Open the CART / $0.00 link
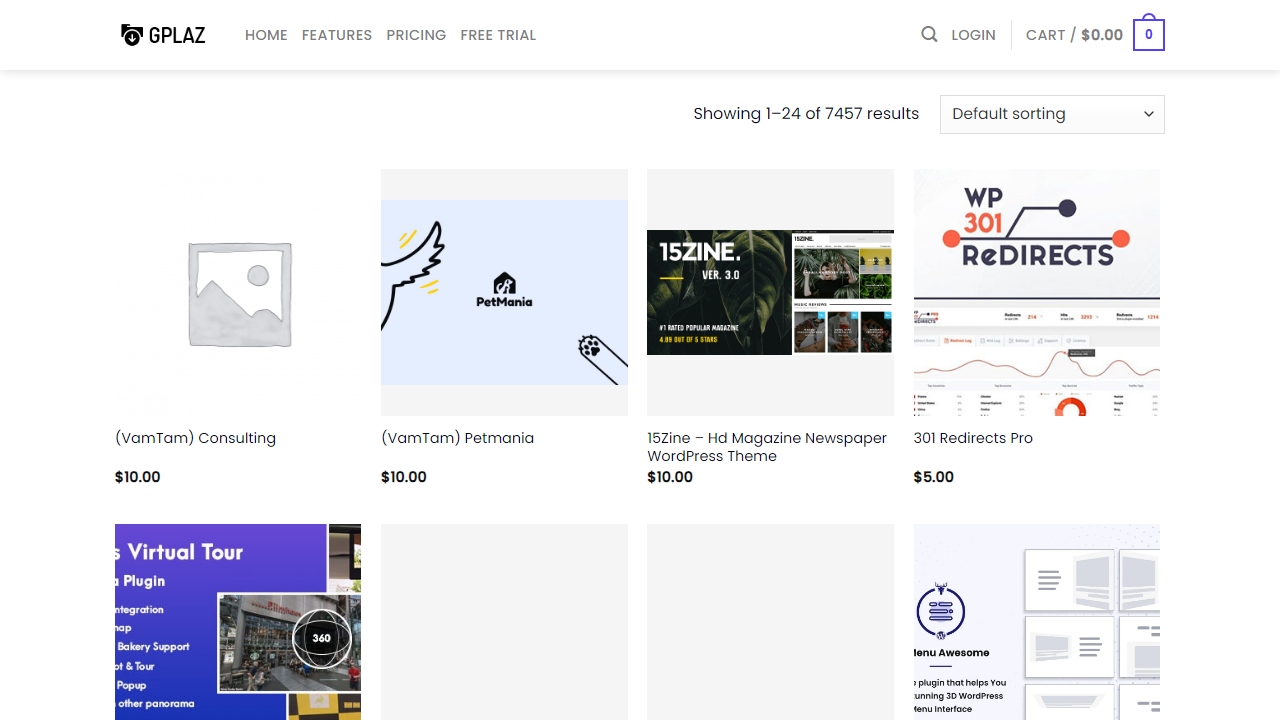Image resolution: width=1280 pixels, height=720 pixels. pyautogui.click(x=1074, y=35)
